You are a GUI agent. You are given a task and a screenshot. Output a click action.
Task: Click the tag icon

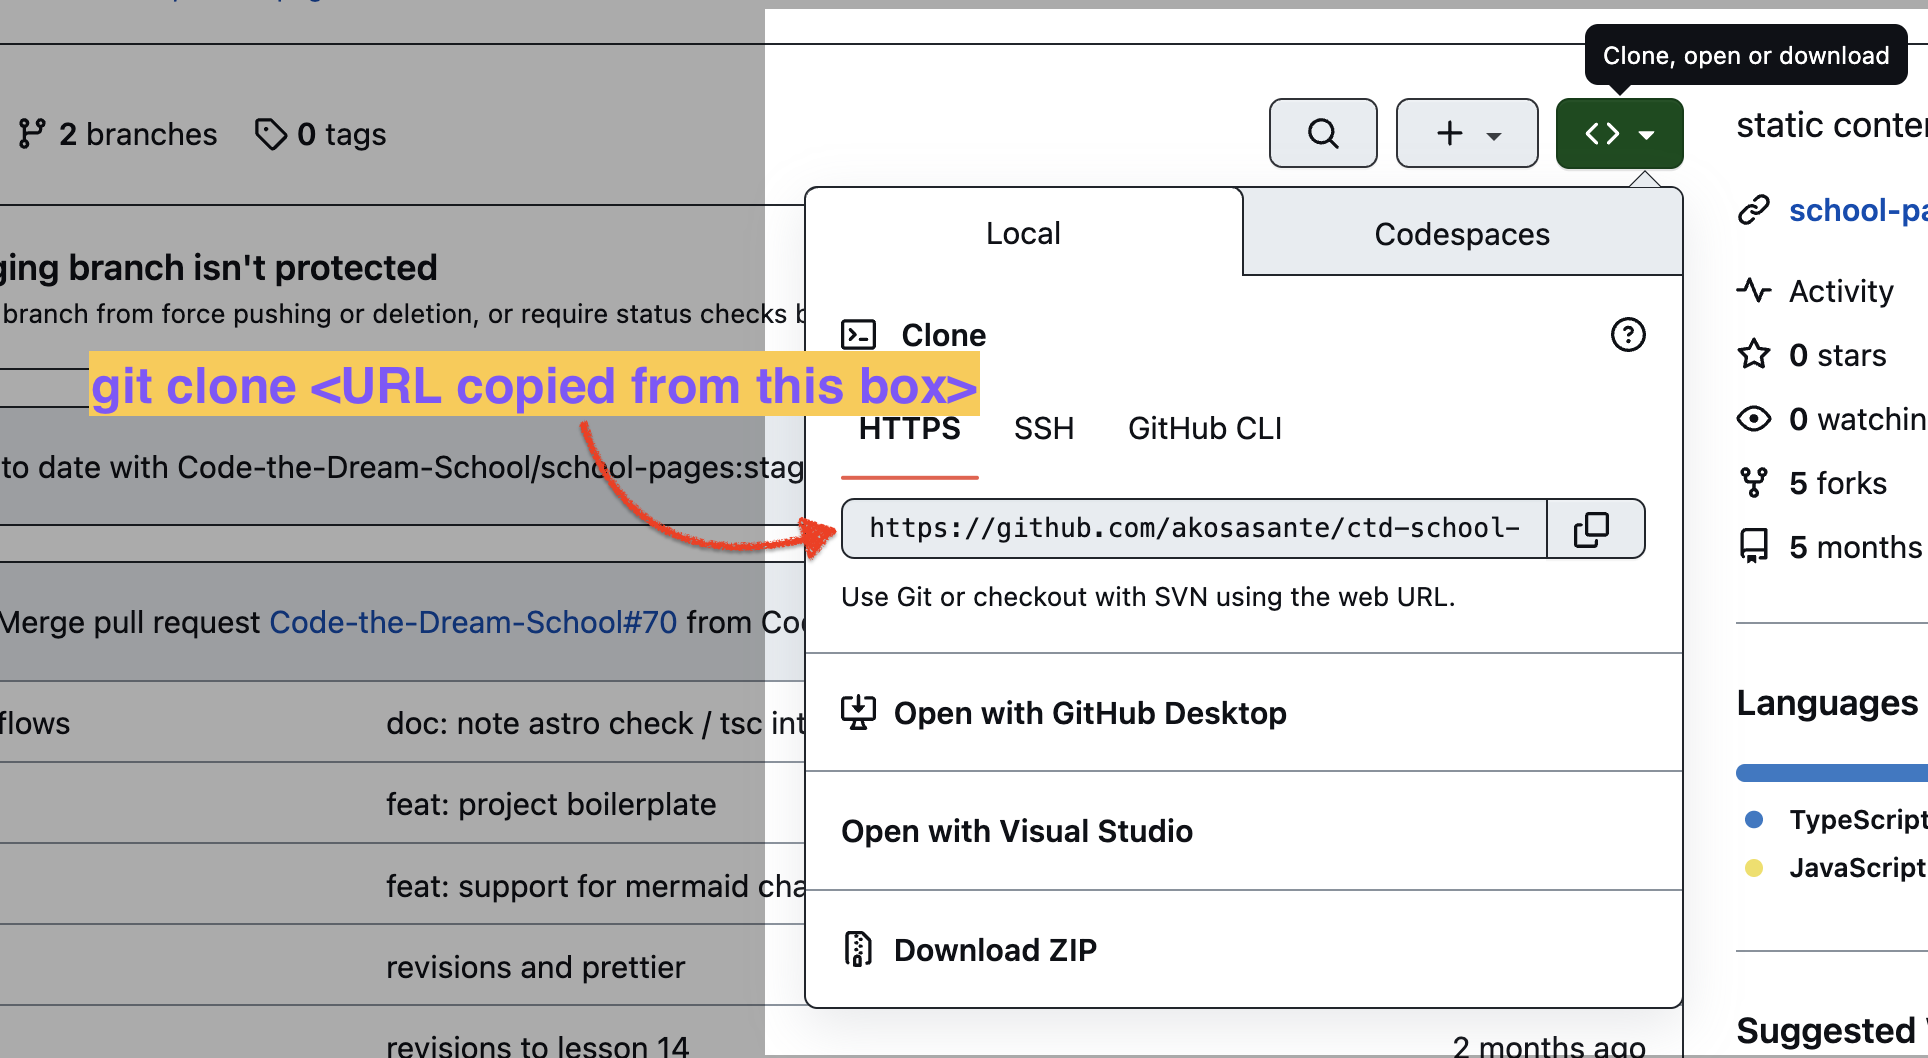pos(270,134)
